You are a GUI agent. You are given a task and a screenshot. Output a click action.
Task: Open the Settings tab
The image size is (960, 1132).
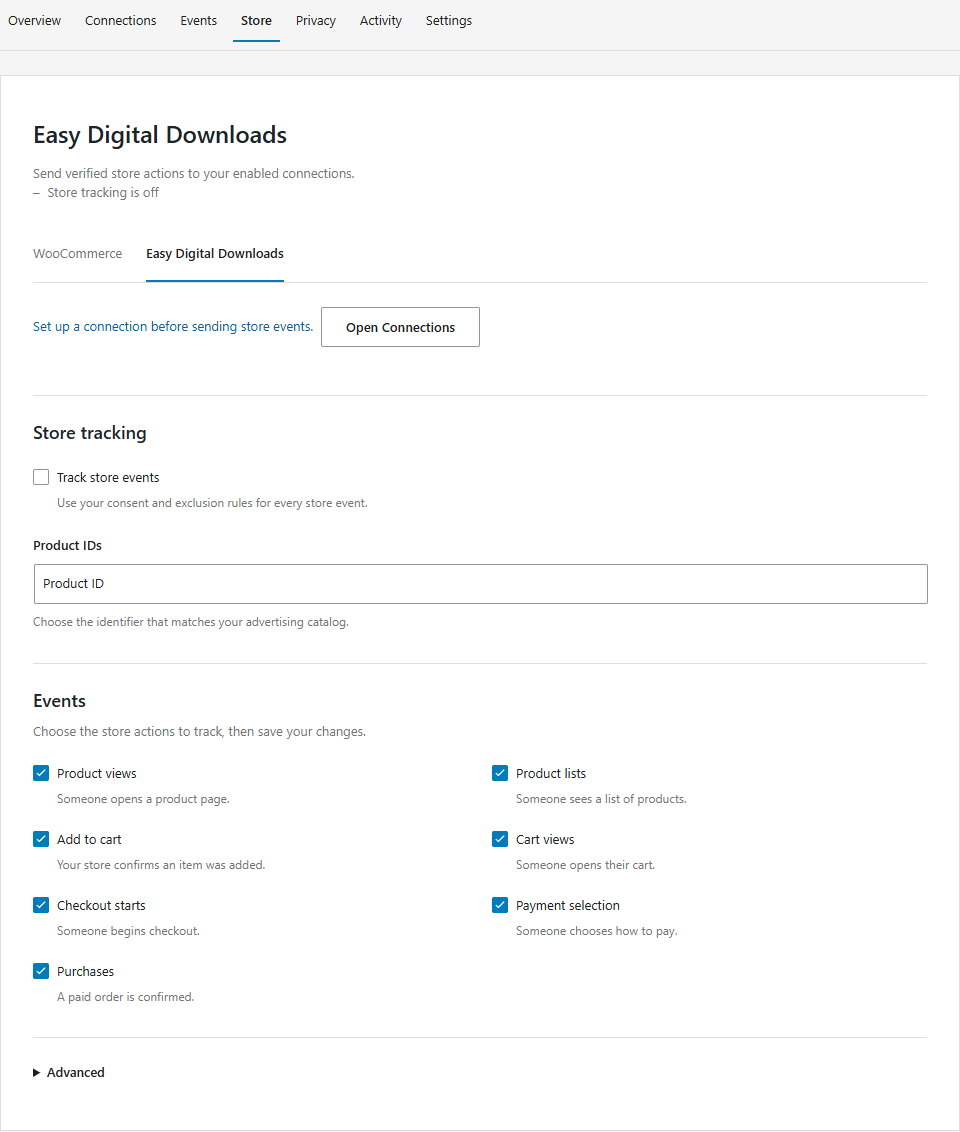coord(448,21)
